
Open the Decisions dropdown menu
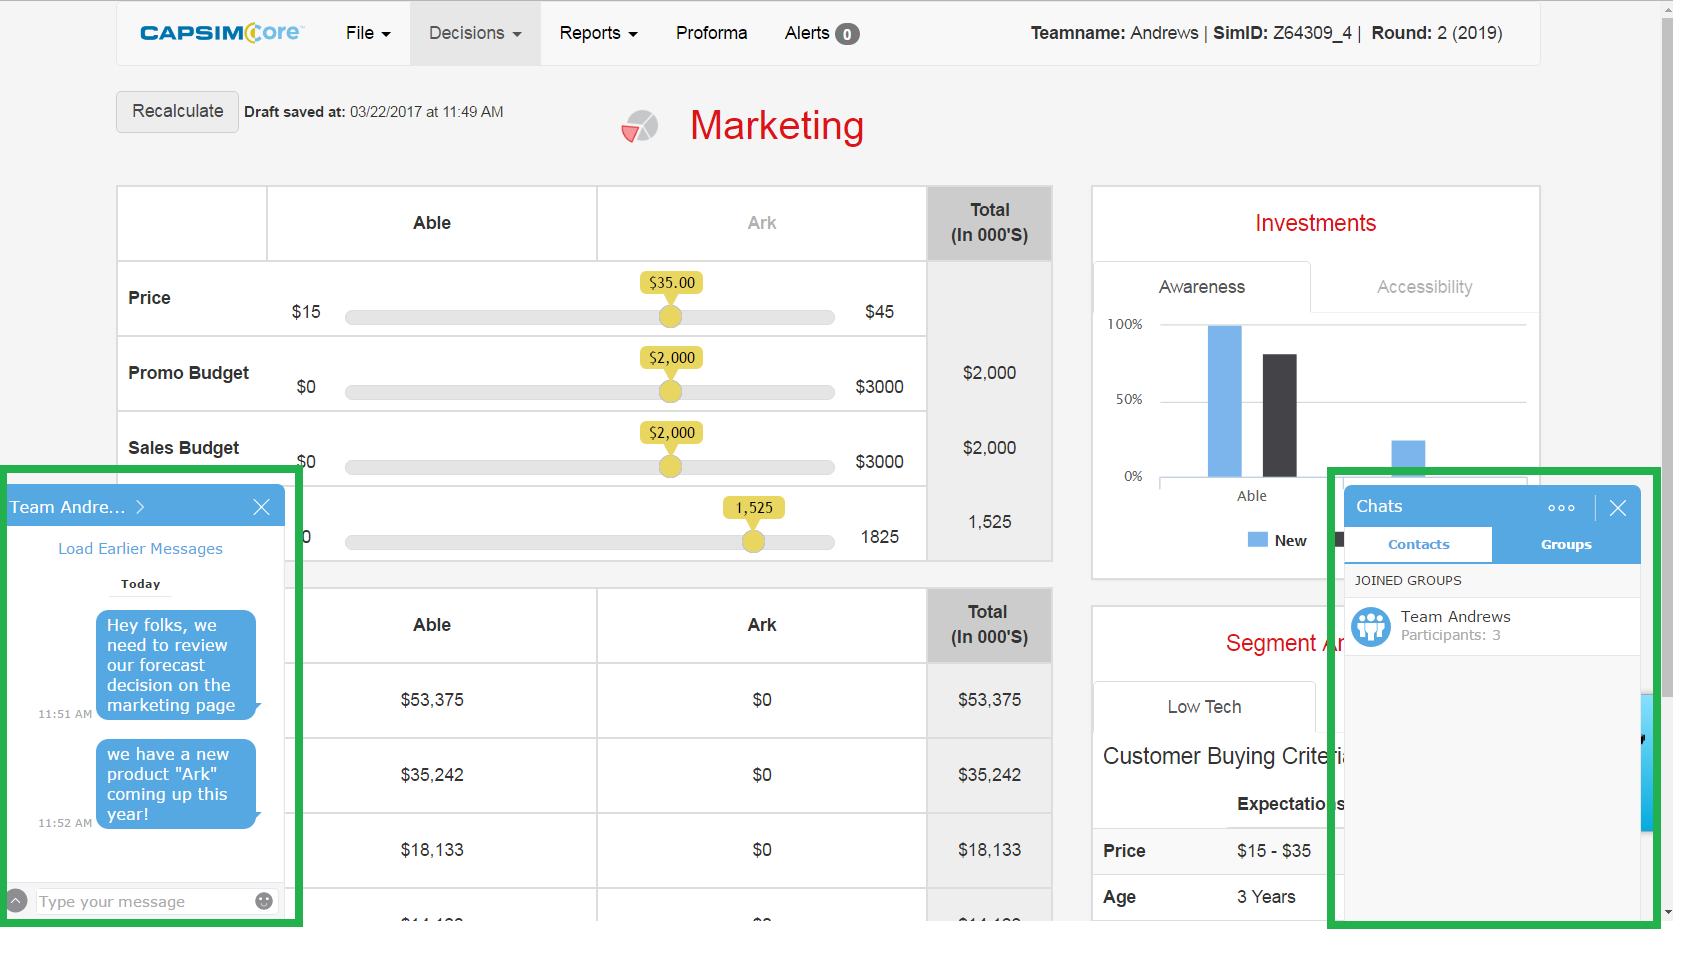click(x=474, y=33)
